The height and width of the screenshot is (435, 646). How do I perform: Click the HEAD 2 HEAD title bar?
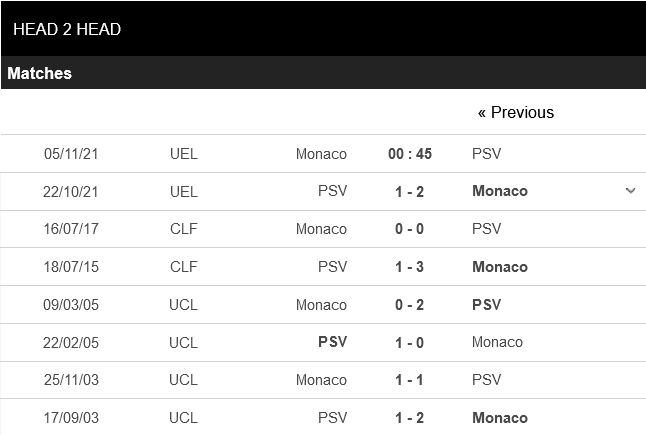pyautogui.click(x=67, y=30)
